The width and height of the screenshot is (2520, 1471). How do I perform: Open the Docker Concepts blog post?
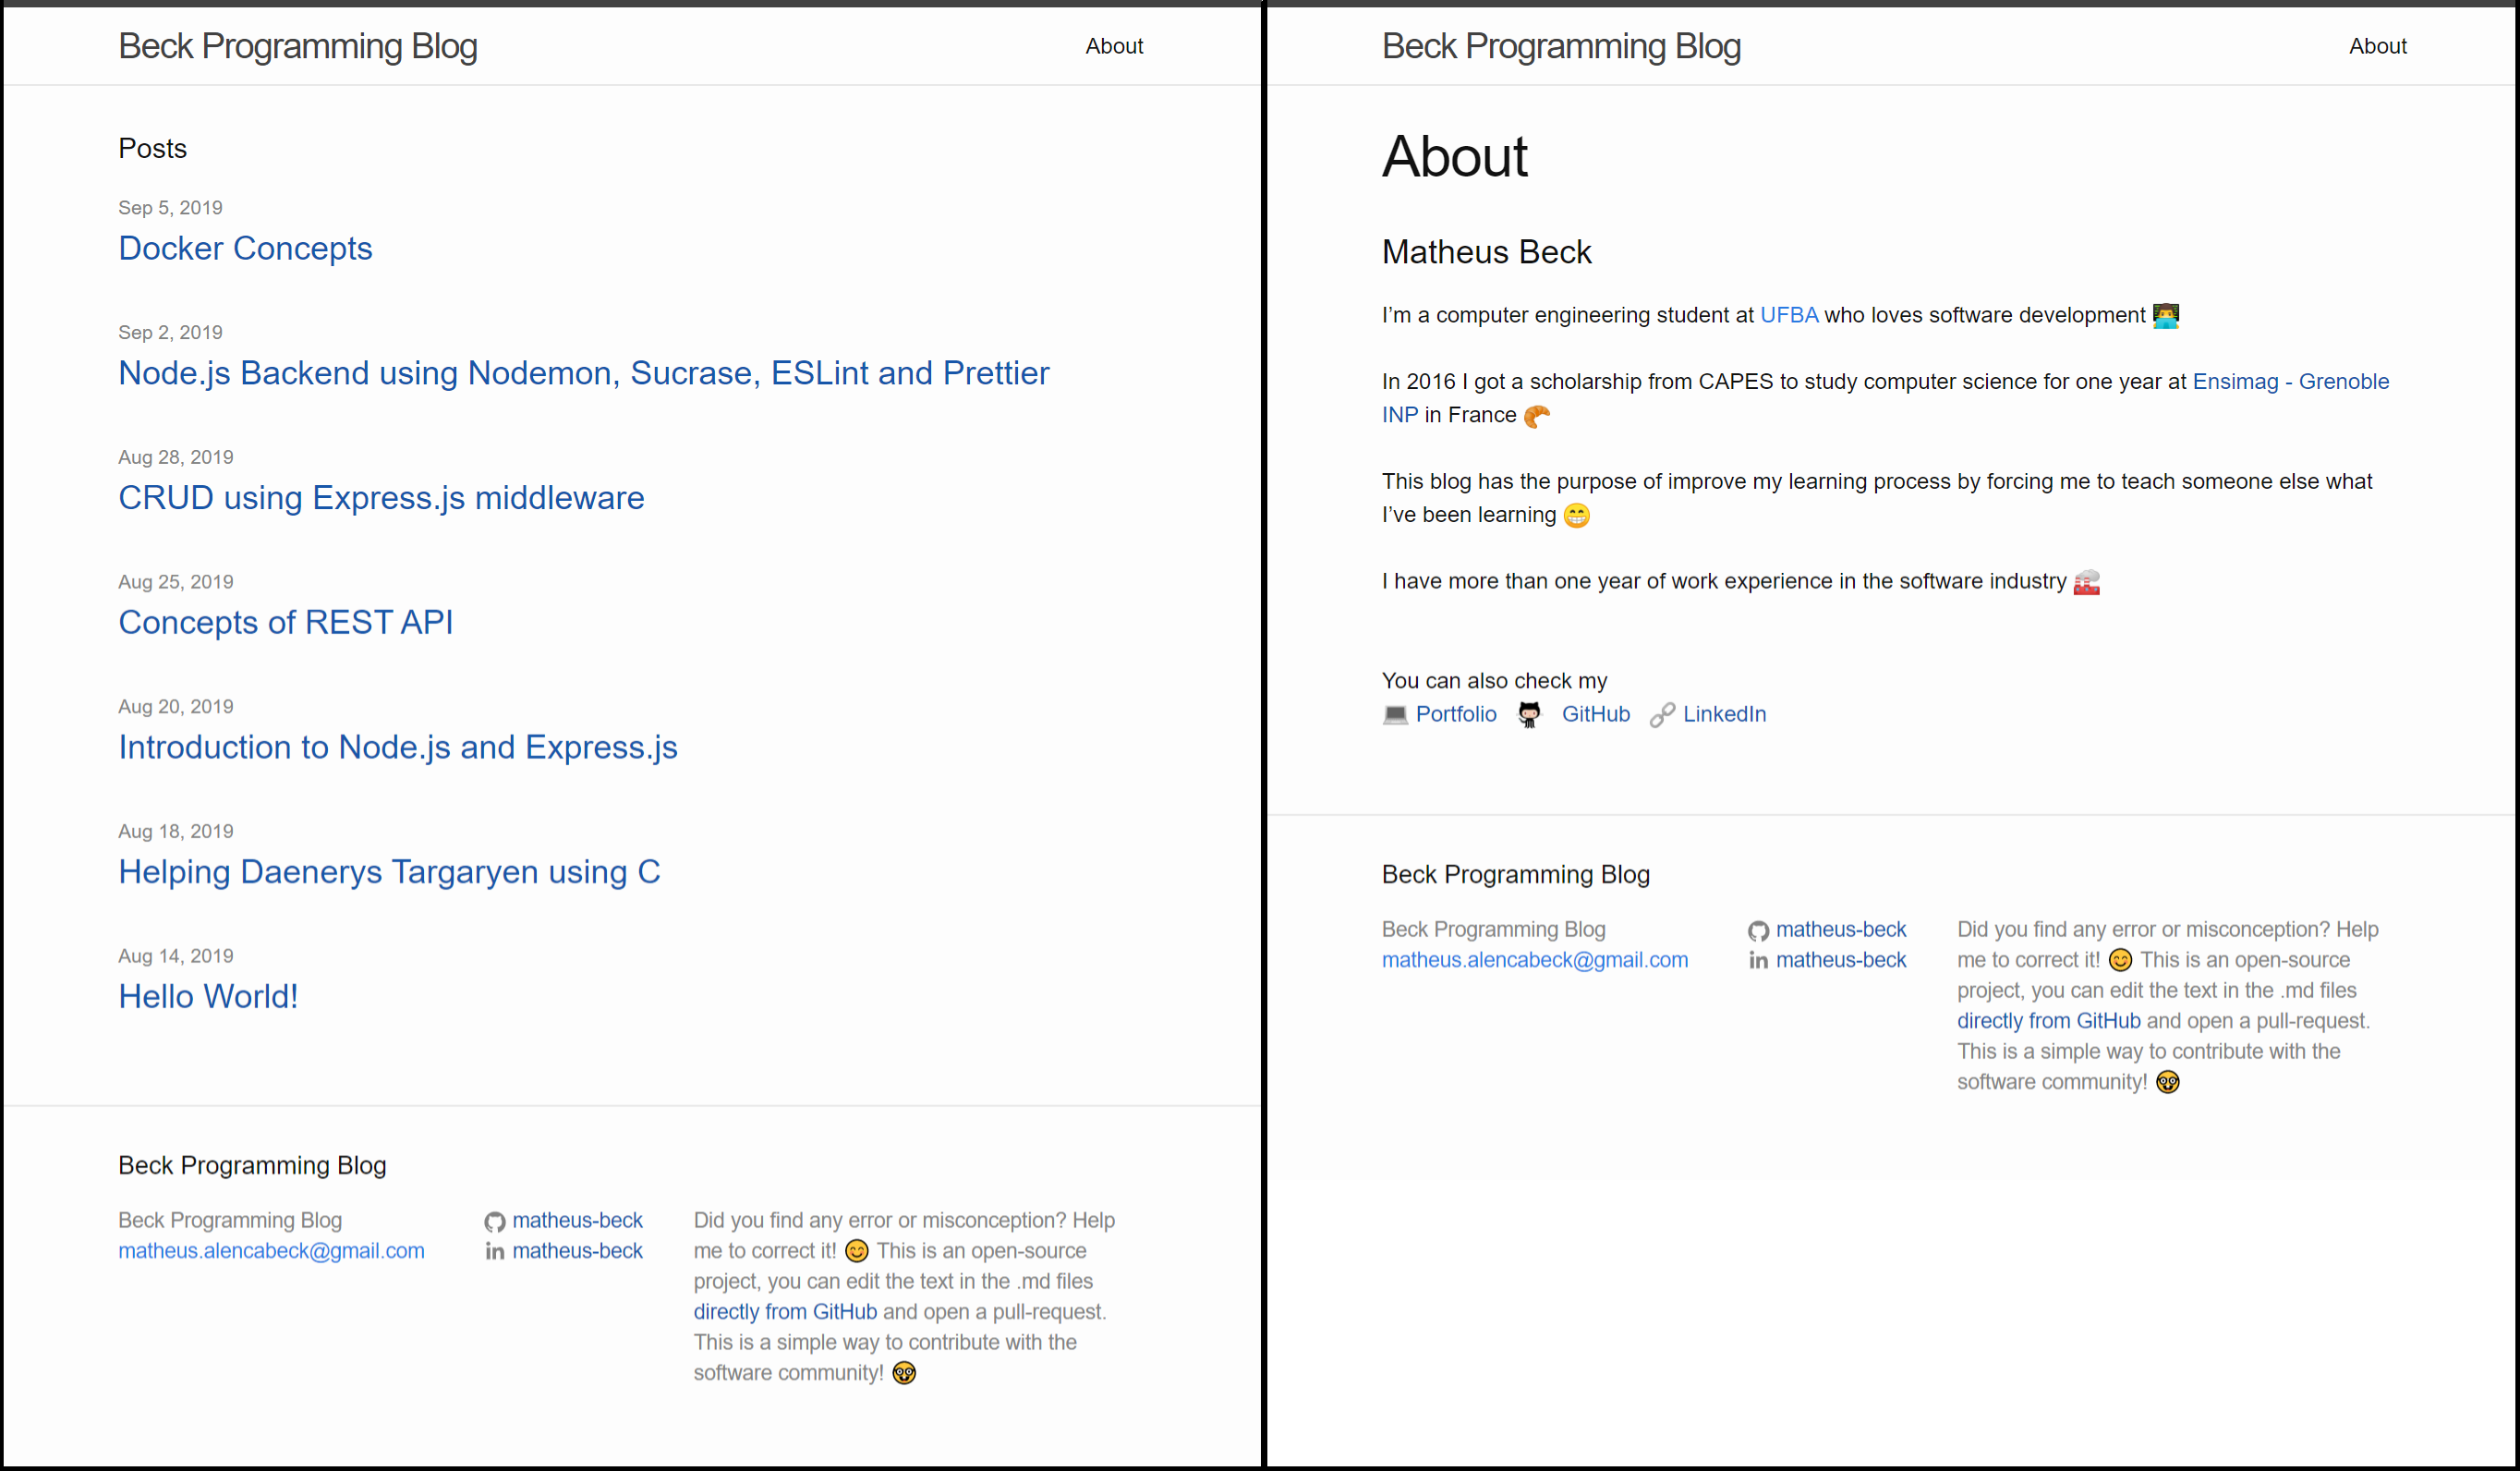(245, 247)
